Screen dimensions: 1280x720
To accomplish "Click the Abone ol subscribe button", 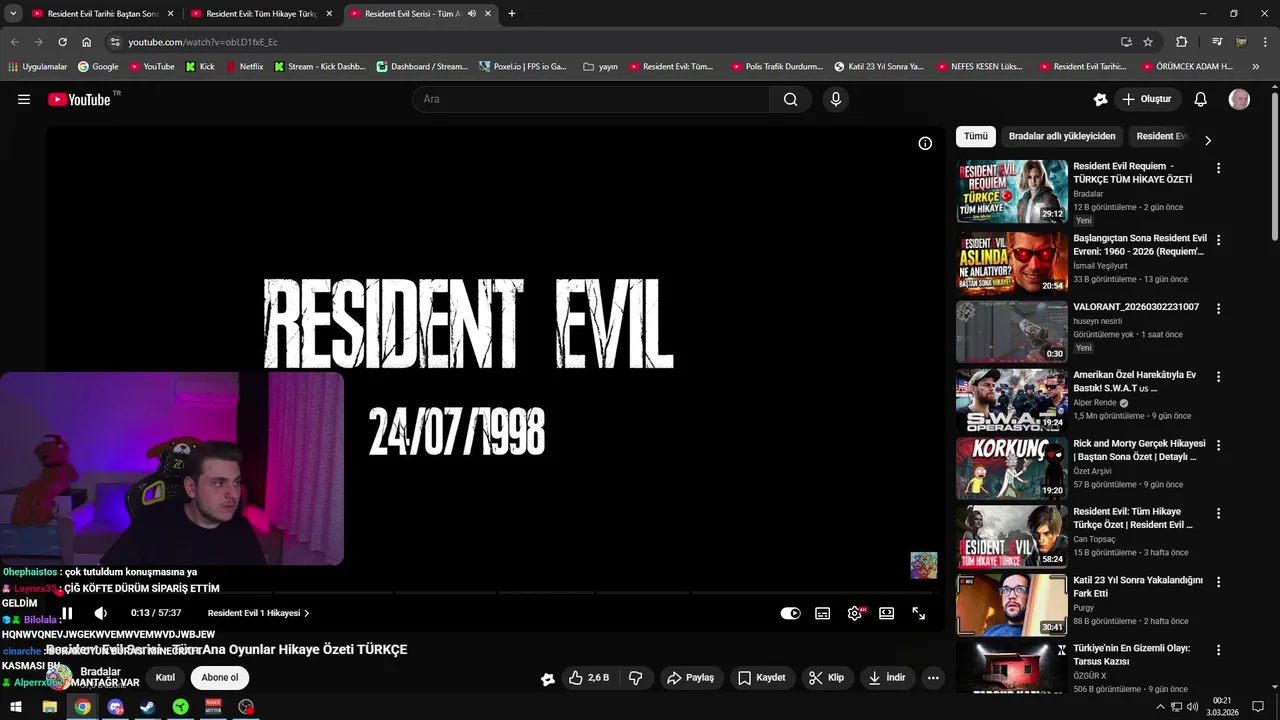I will coord(220,677).
